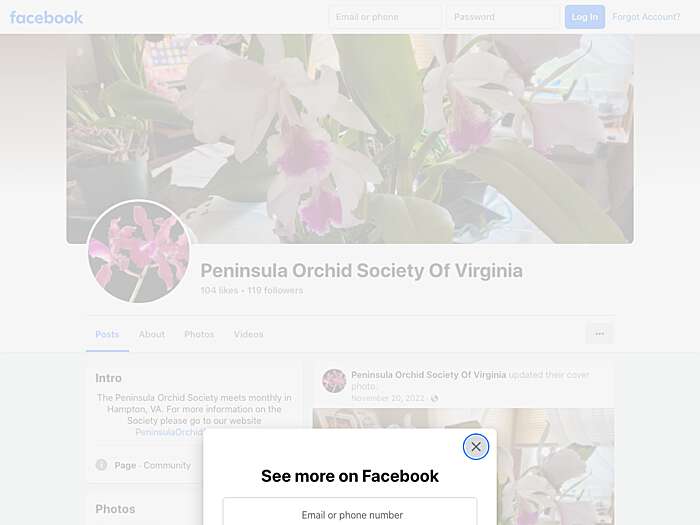Viewport: 700px width, 525px height.
Task: Click Email or phone number field in dialog
Action: (x=350, y=512)
